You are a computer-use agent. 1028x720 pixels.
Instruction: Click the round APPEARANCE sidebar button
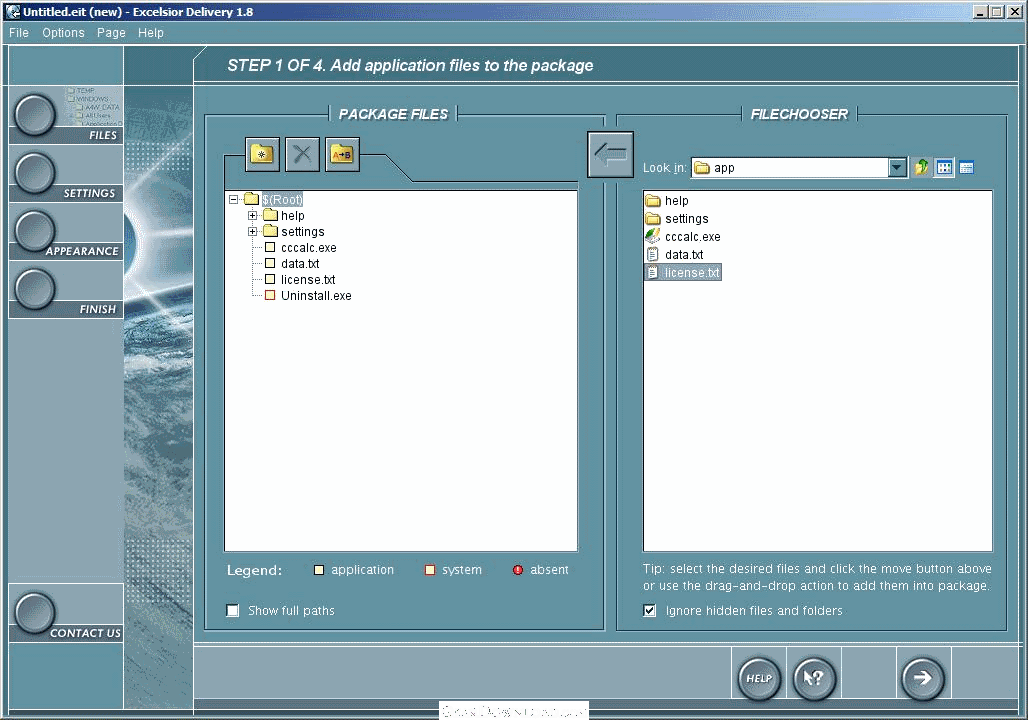pyautogui.click(x=35, y=231)
